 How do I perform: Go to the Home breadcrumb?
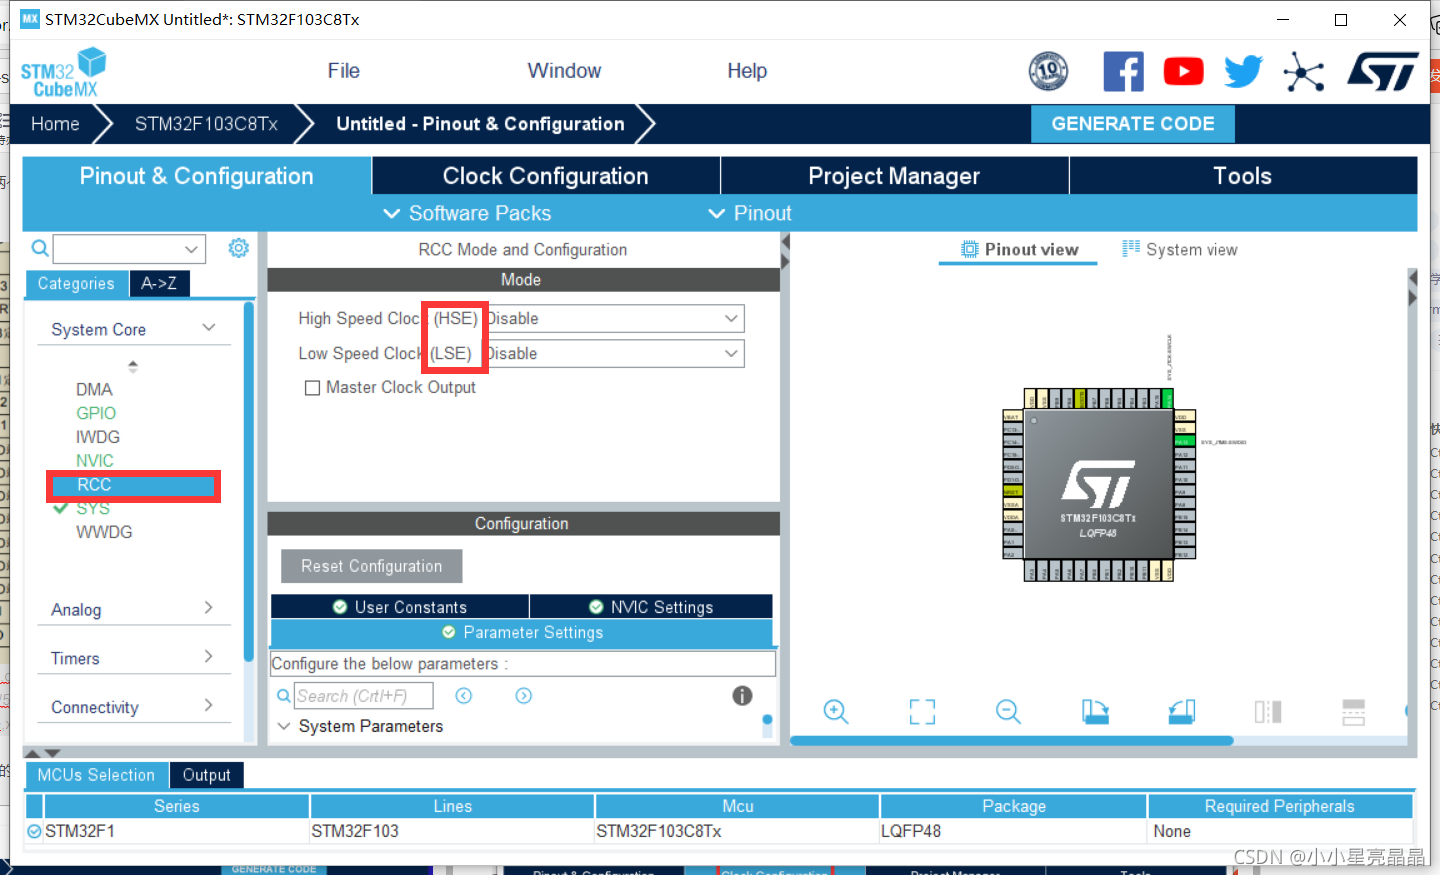(x=55, y=124)
